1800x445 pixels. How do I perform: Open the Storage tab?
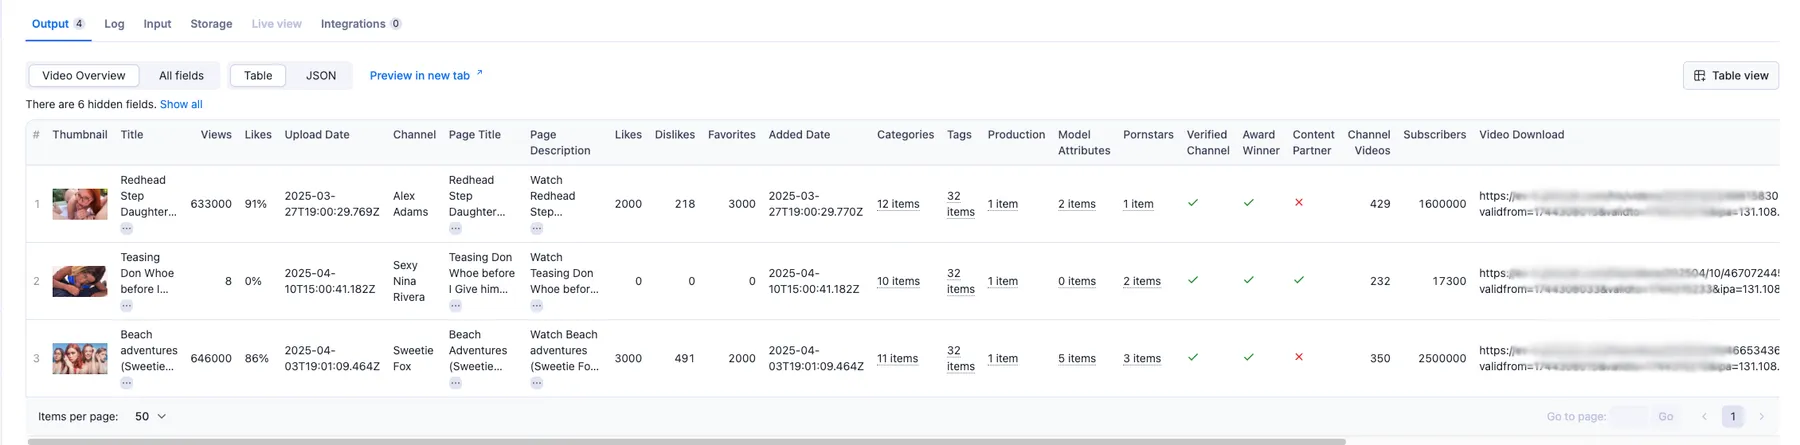tap(211, 24)
